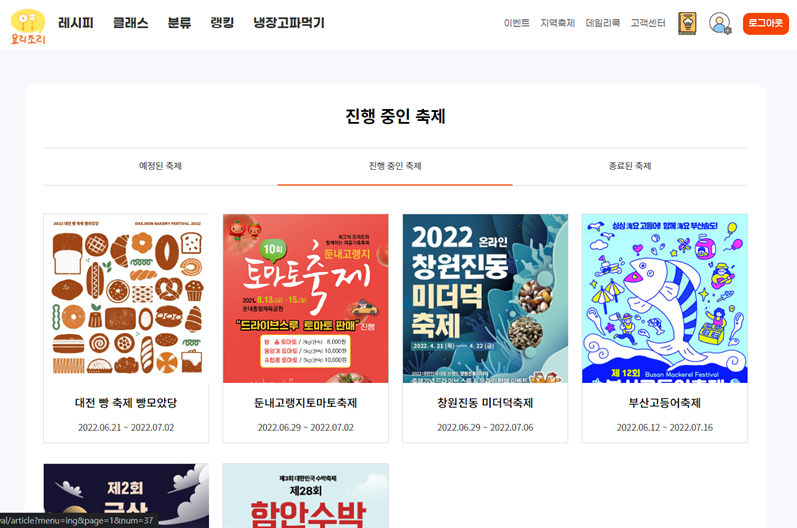The image size is (797, 528).
Task: Open the recipe book icon
Action: click(x=687, y=23)
